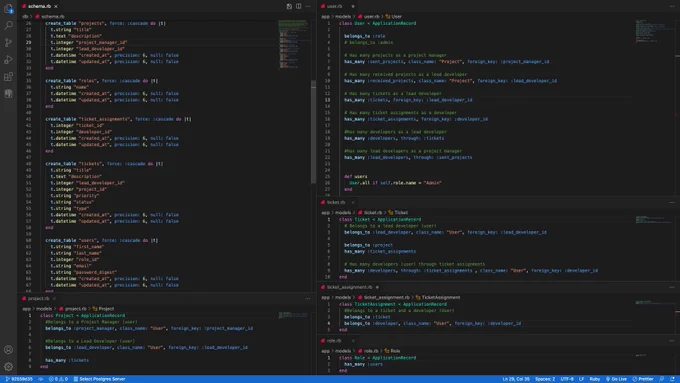Switch to the project.rb tab
This screenshot has height=383, width=680.
(x=39, y=298)
